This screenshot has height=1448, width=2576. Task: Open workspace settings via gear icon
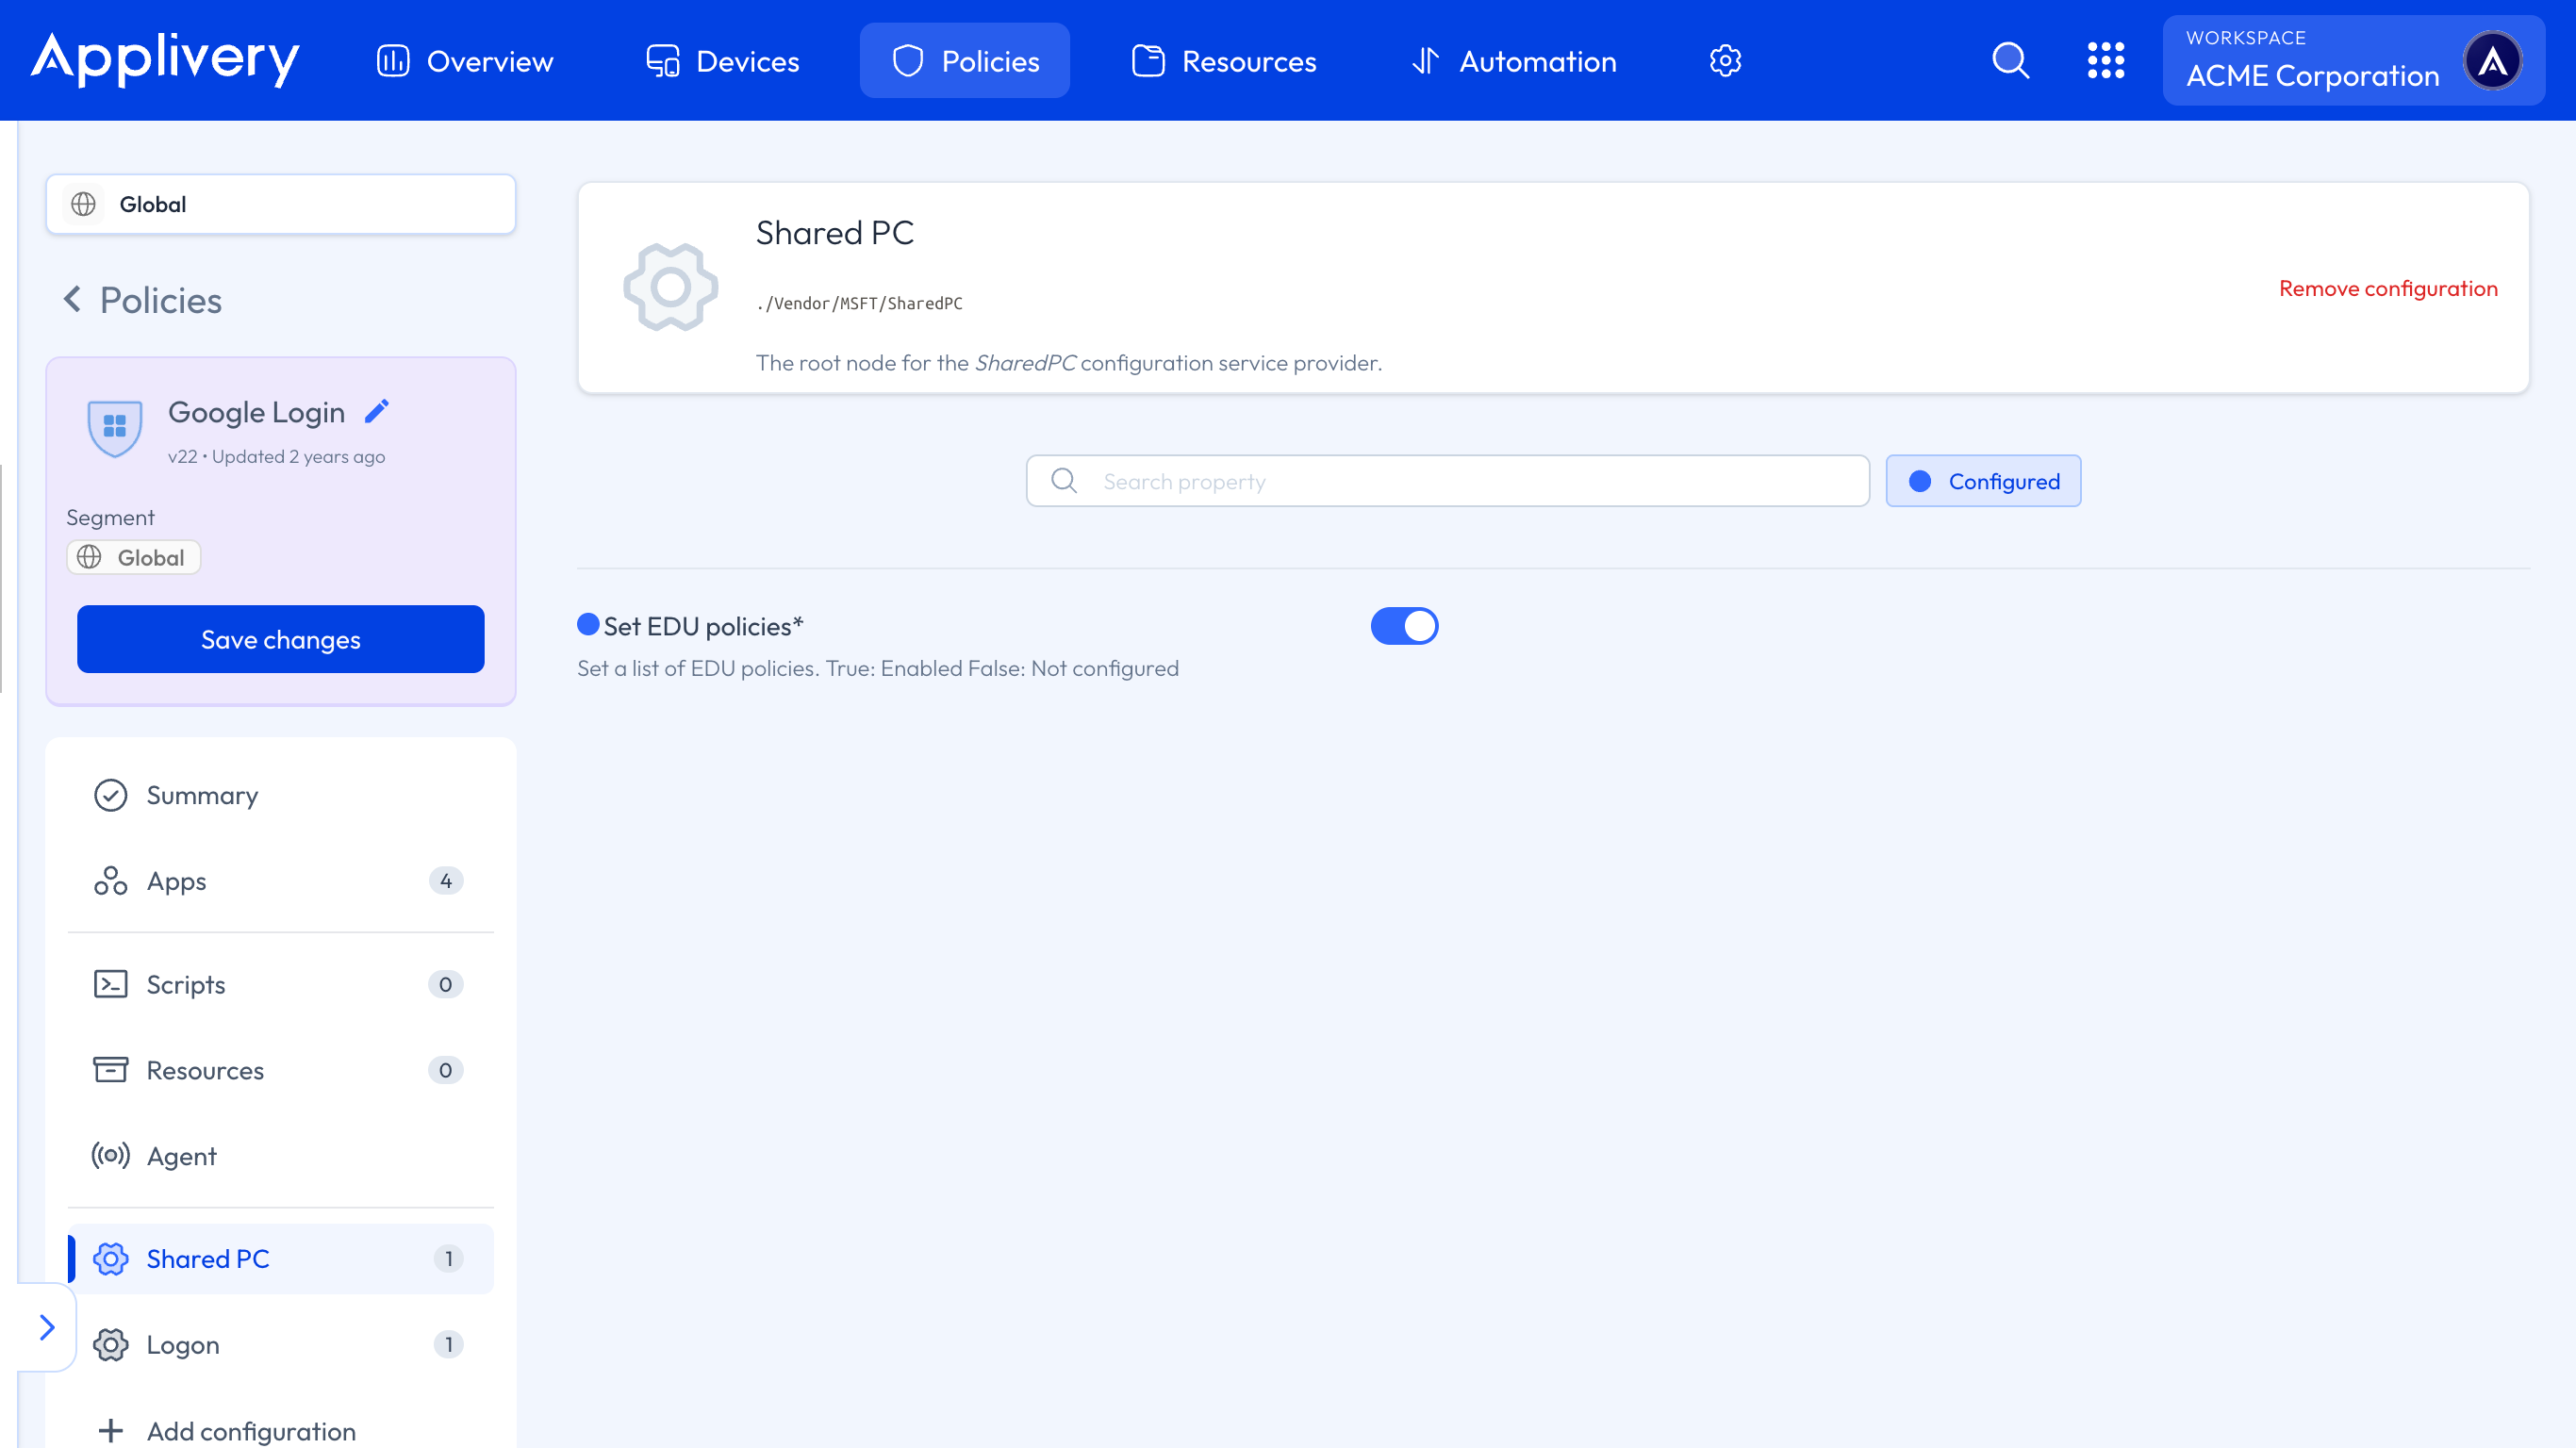tap(1724, 60)
